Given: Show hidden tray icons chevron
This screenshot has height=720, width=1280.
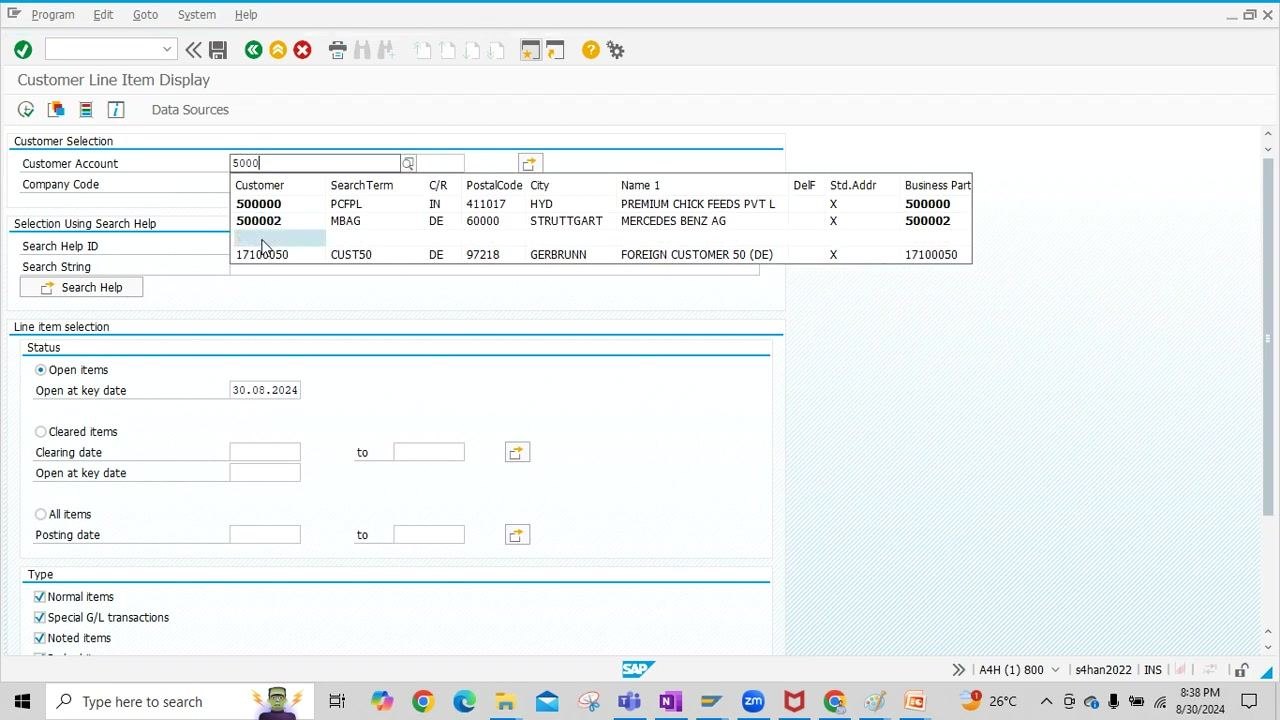Looking at the screenshot, I should (x=1046, y=701).
